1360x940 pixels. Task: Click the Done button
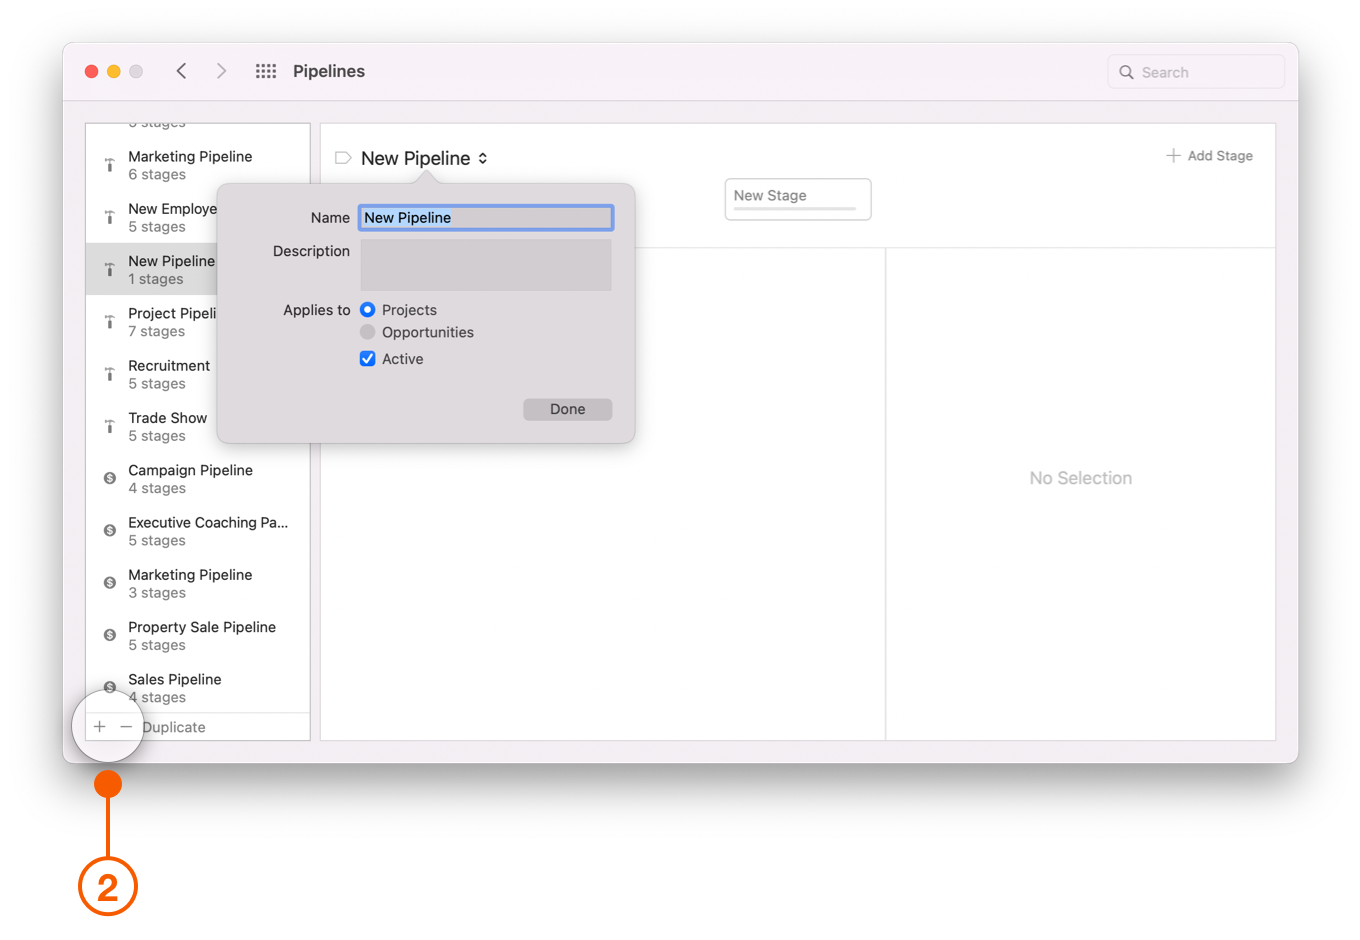pos(567,409)
